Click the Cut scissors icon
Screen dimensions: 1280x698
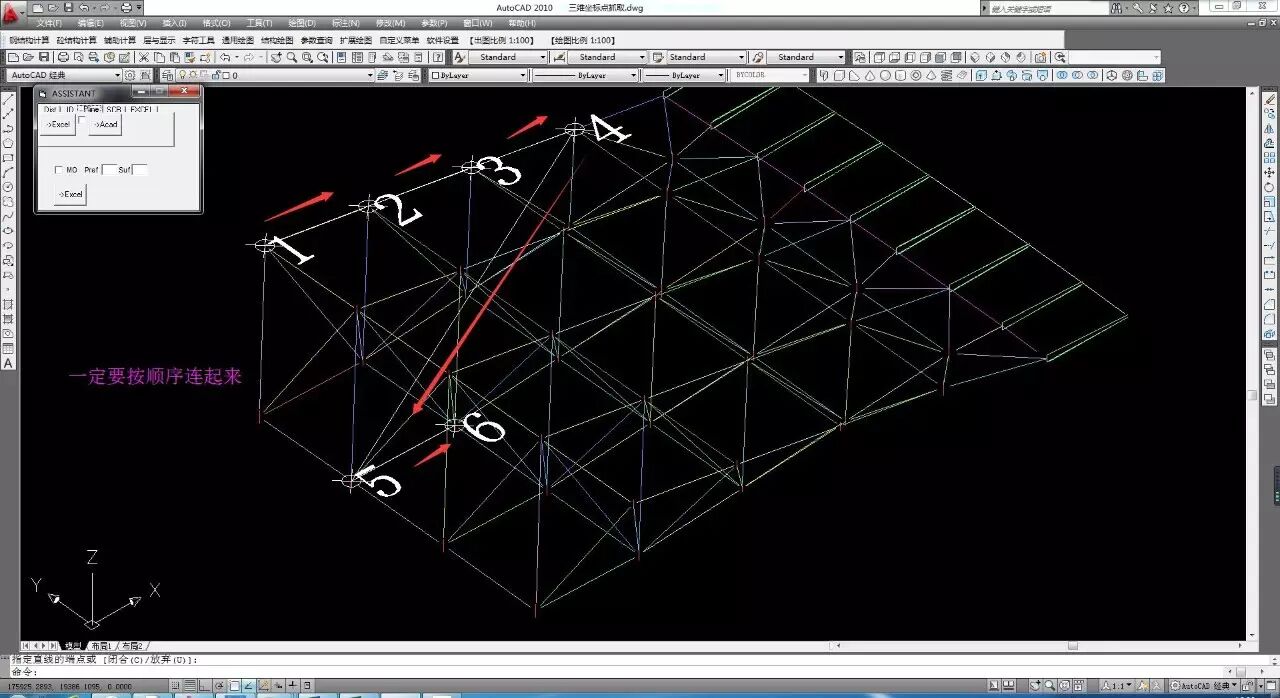tap(143, 57)
